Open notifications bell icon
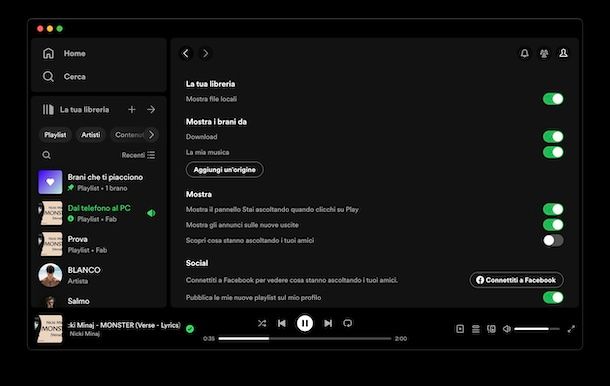This screenshot has height=386, width=610. pos(524,53)
